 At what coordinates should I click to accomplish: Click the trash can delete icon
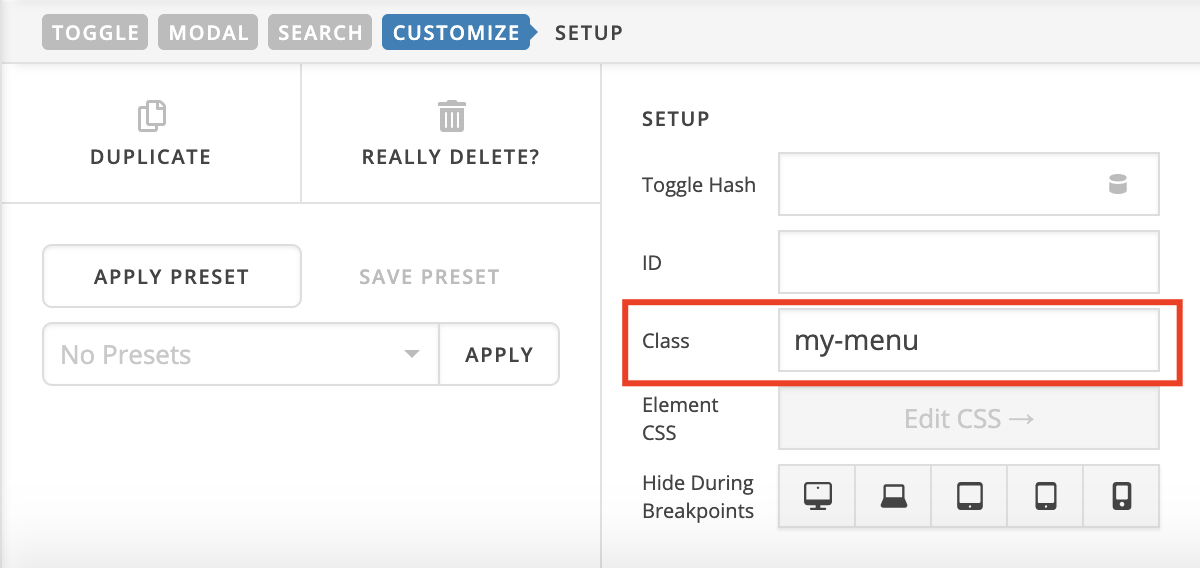pyautogui.click(x=451, y=116)
